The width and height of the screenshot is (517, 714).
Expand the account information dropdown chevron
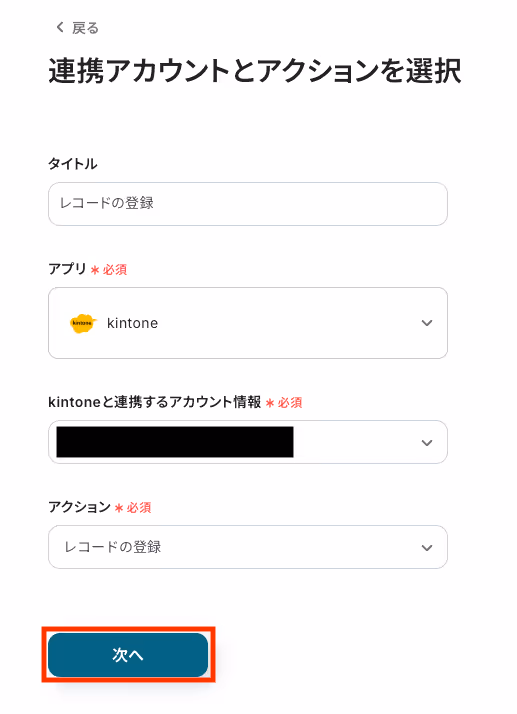pos(427,443)
